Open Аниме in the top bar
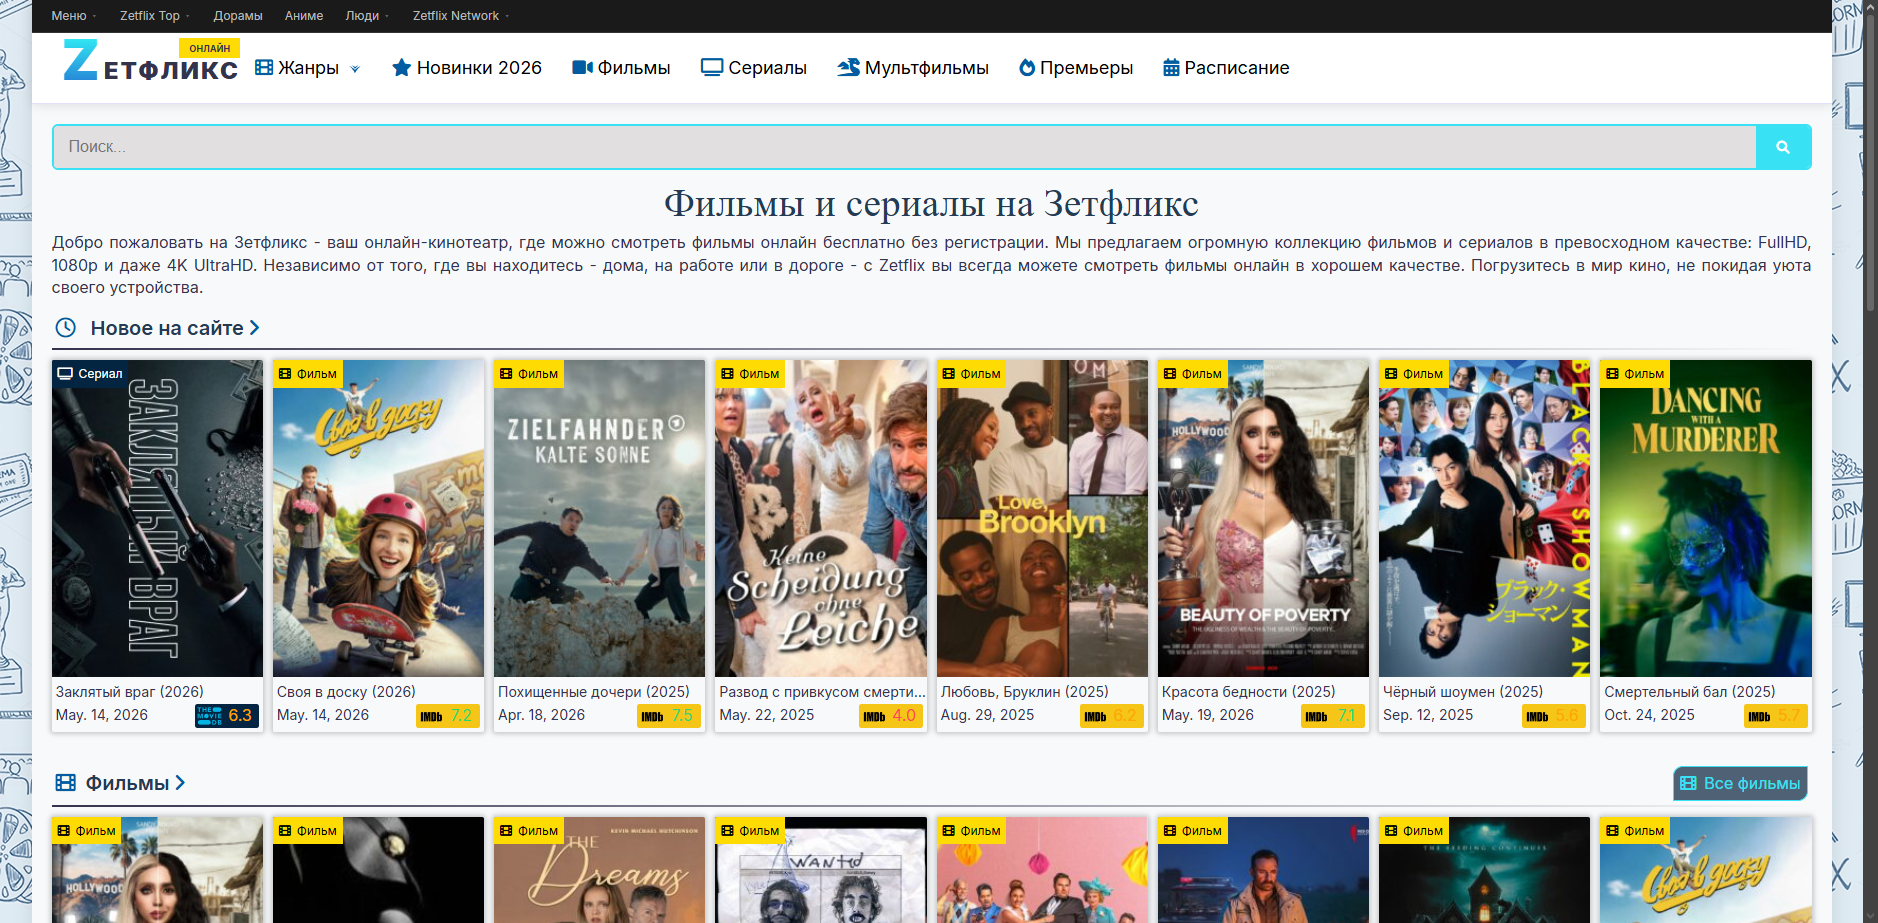1878x923 pixels. pyautogui.click(x=304, y=16)
